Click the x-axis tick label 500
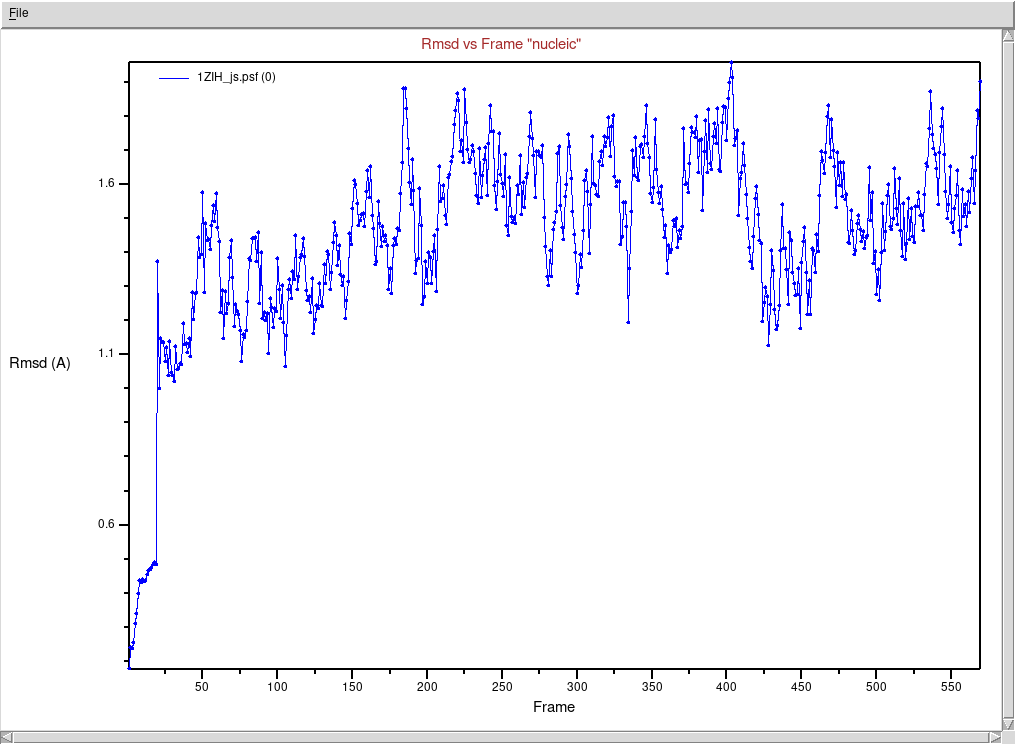This screenshot has height=744, width=1015. tap(876, 686)
